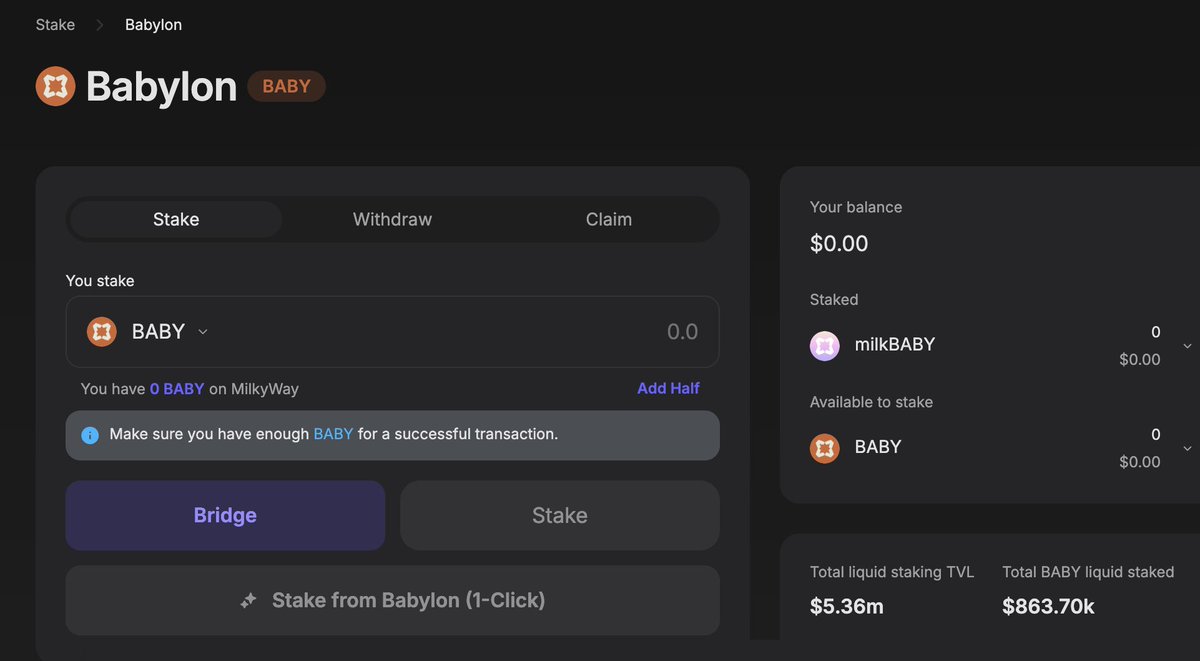This screenshot has height=661, width=1200.
Task: Click the BABY icon under Available to stake
Action: [825, 447]
